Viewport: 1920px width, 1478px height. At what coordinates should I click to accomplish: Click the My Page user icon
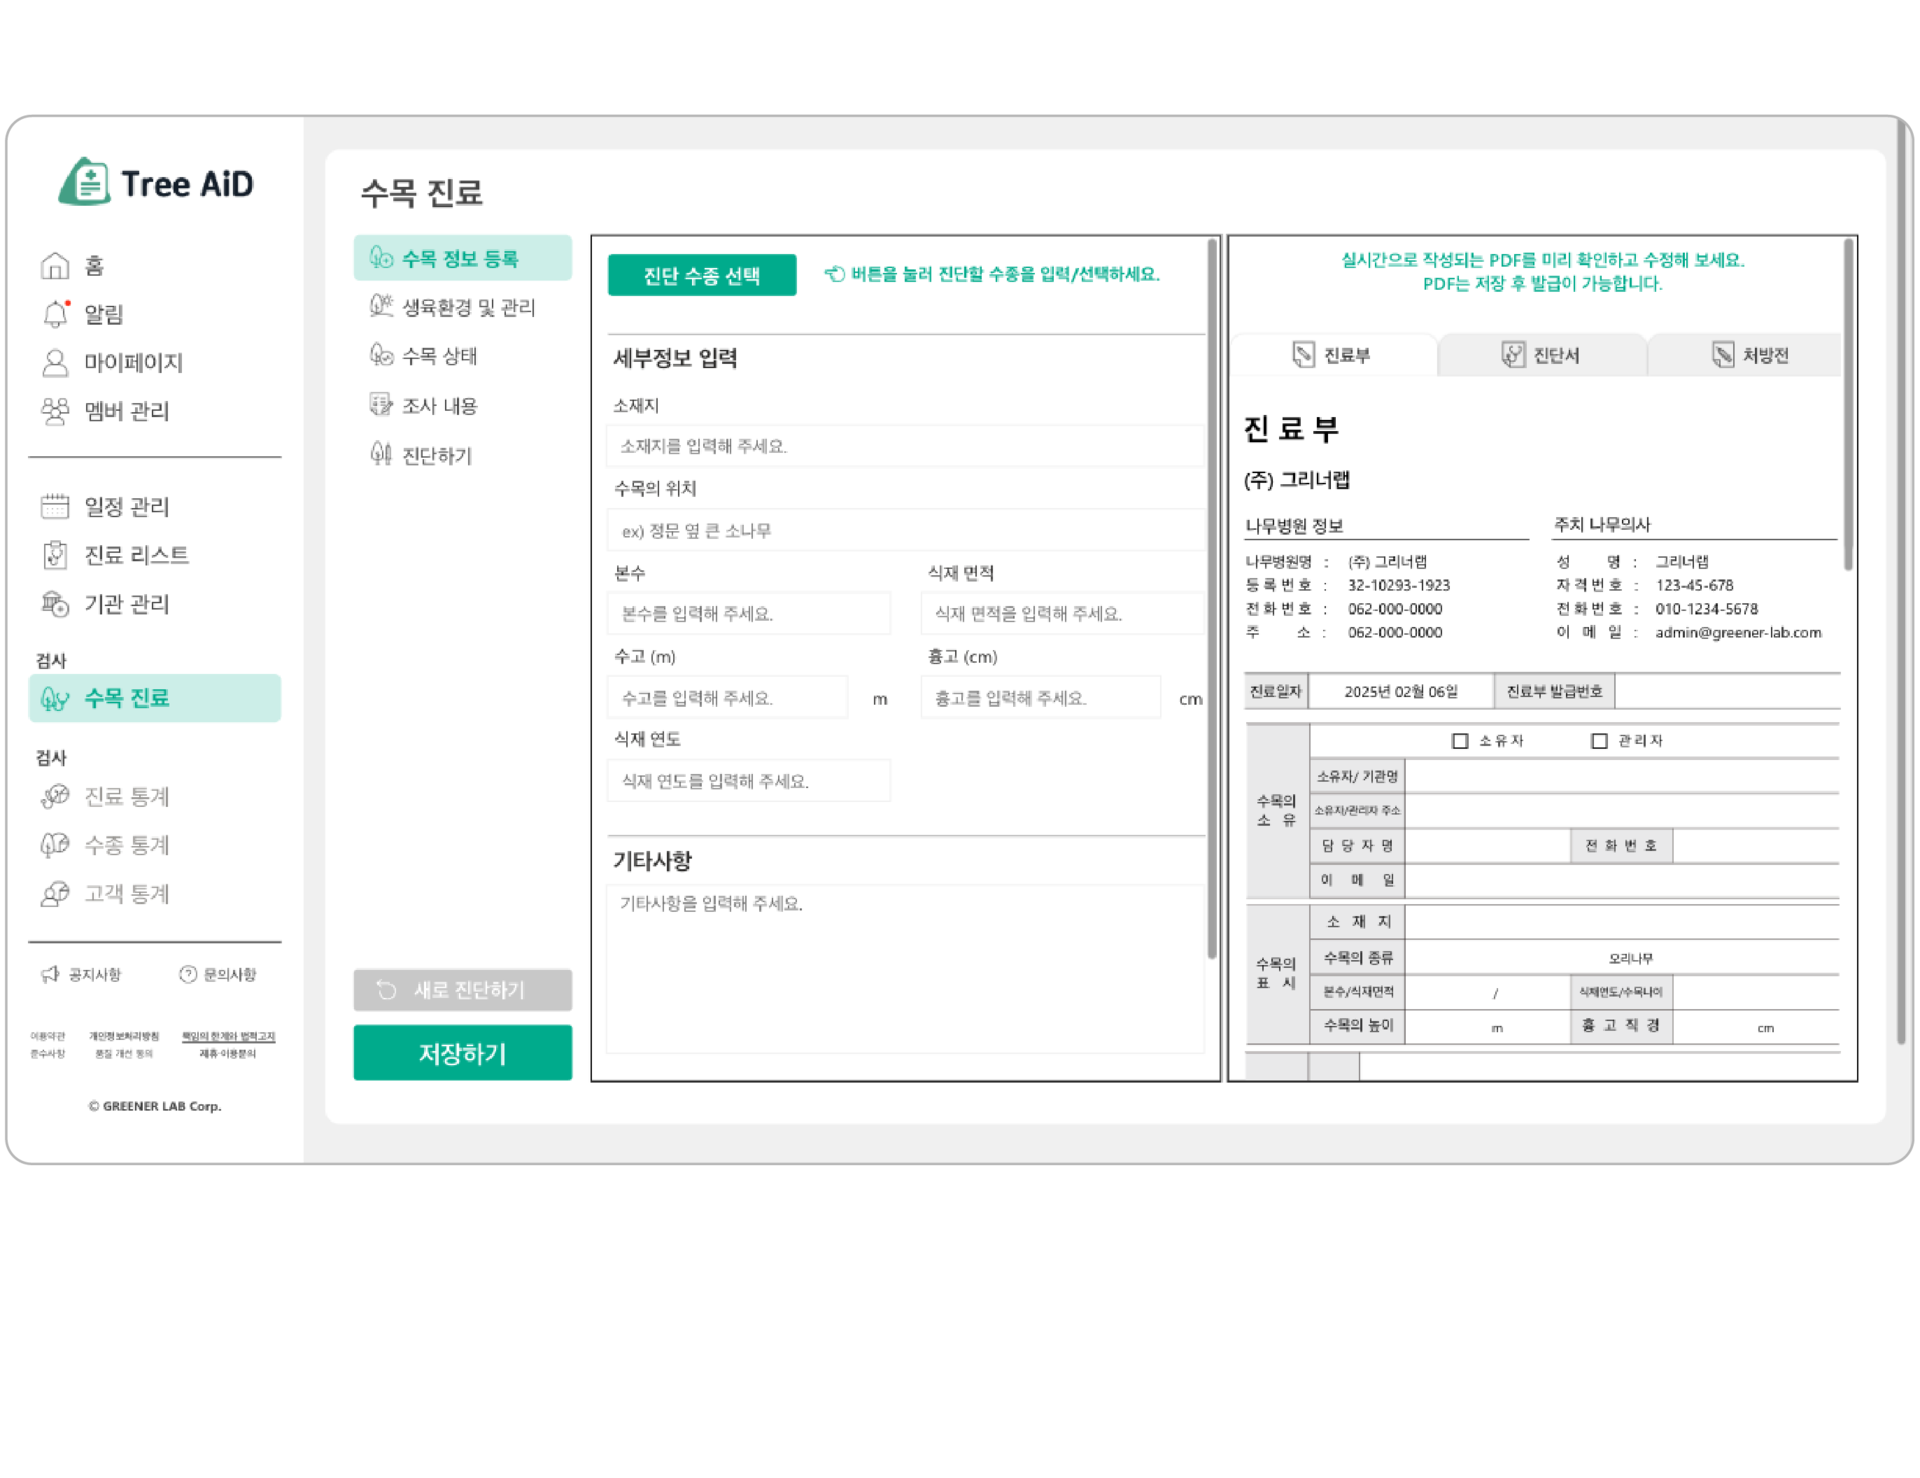pos(55,362)
